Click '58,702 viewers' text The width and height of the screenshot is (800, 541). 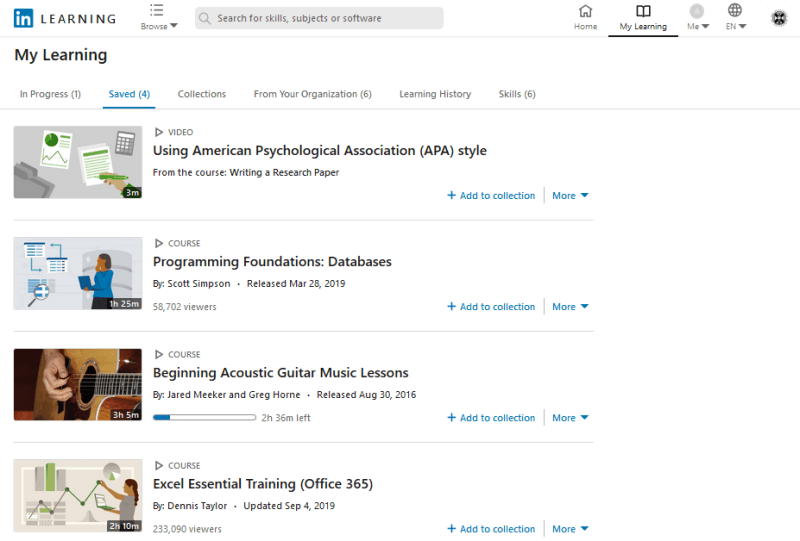pos(185,307)
